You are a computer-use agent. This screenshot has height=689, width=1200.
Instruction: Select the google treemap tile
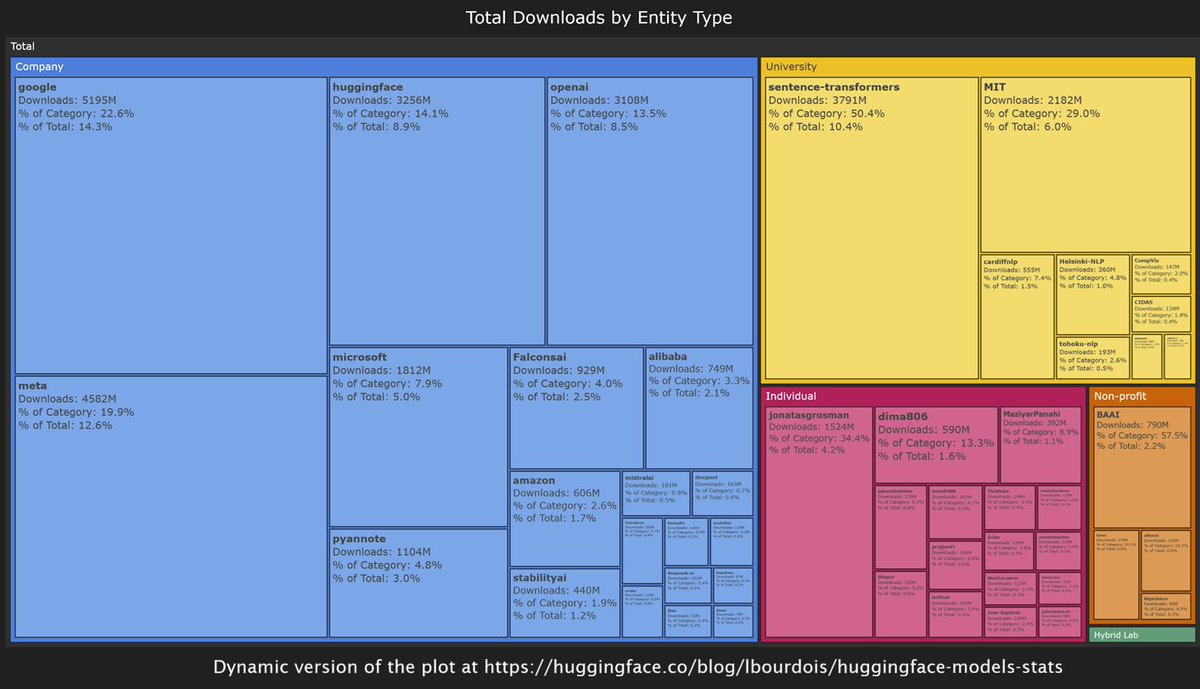(171, 225)
